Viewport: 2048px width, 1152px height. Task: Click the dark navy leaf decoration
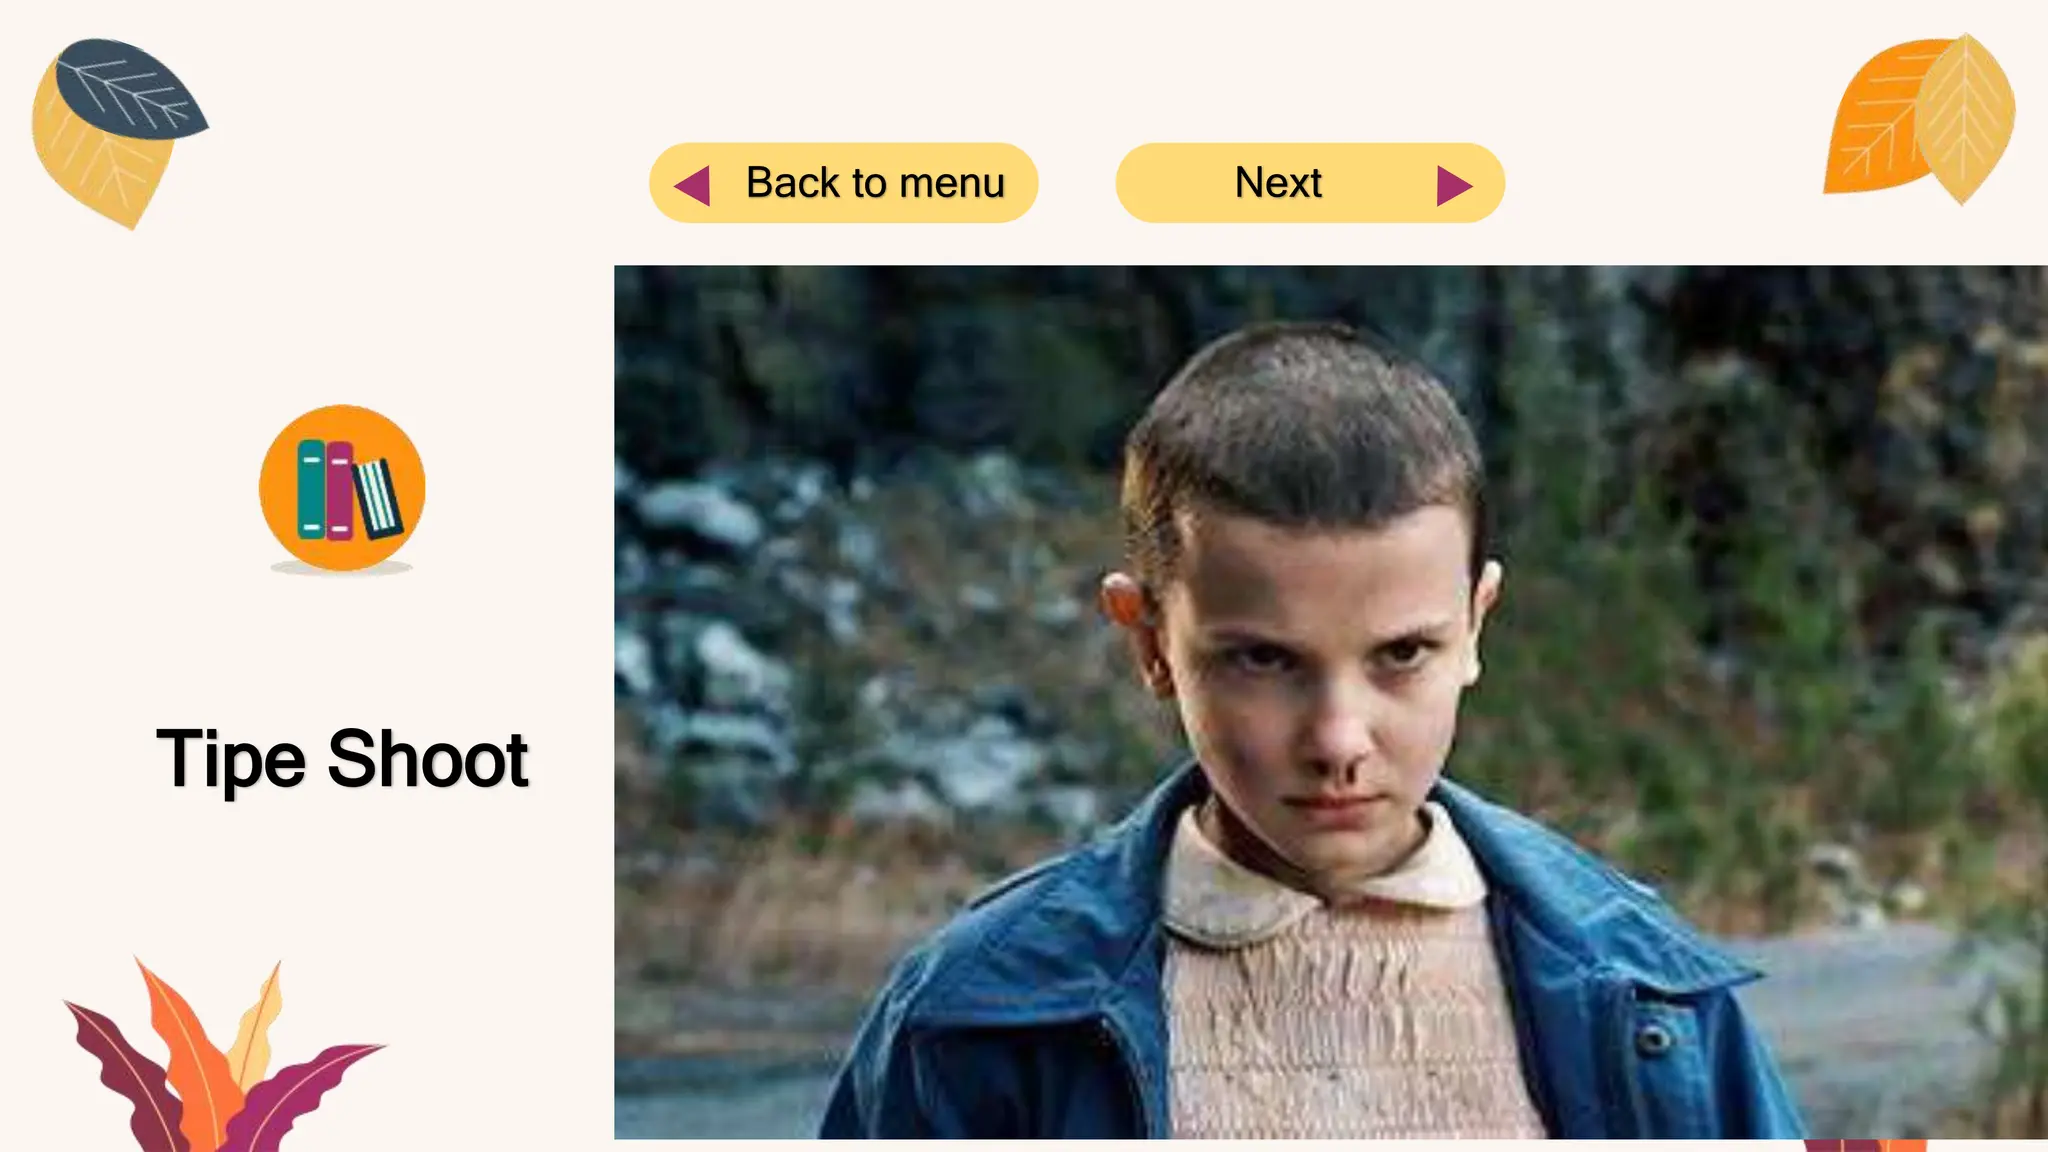click(130, 88)
